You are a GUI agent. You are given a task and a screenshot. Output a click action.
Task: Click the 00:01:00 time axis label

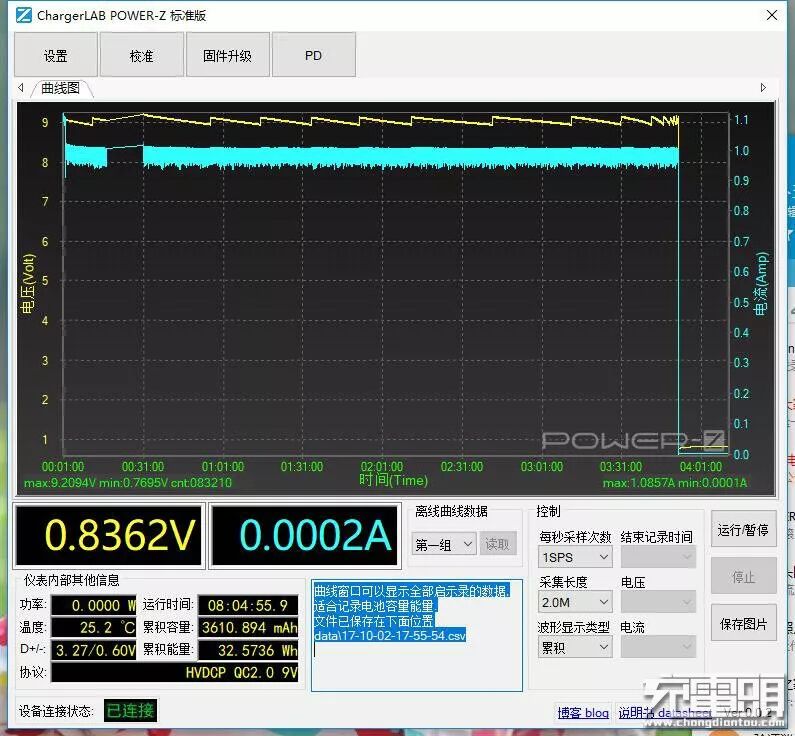point(62,466)
